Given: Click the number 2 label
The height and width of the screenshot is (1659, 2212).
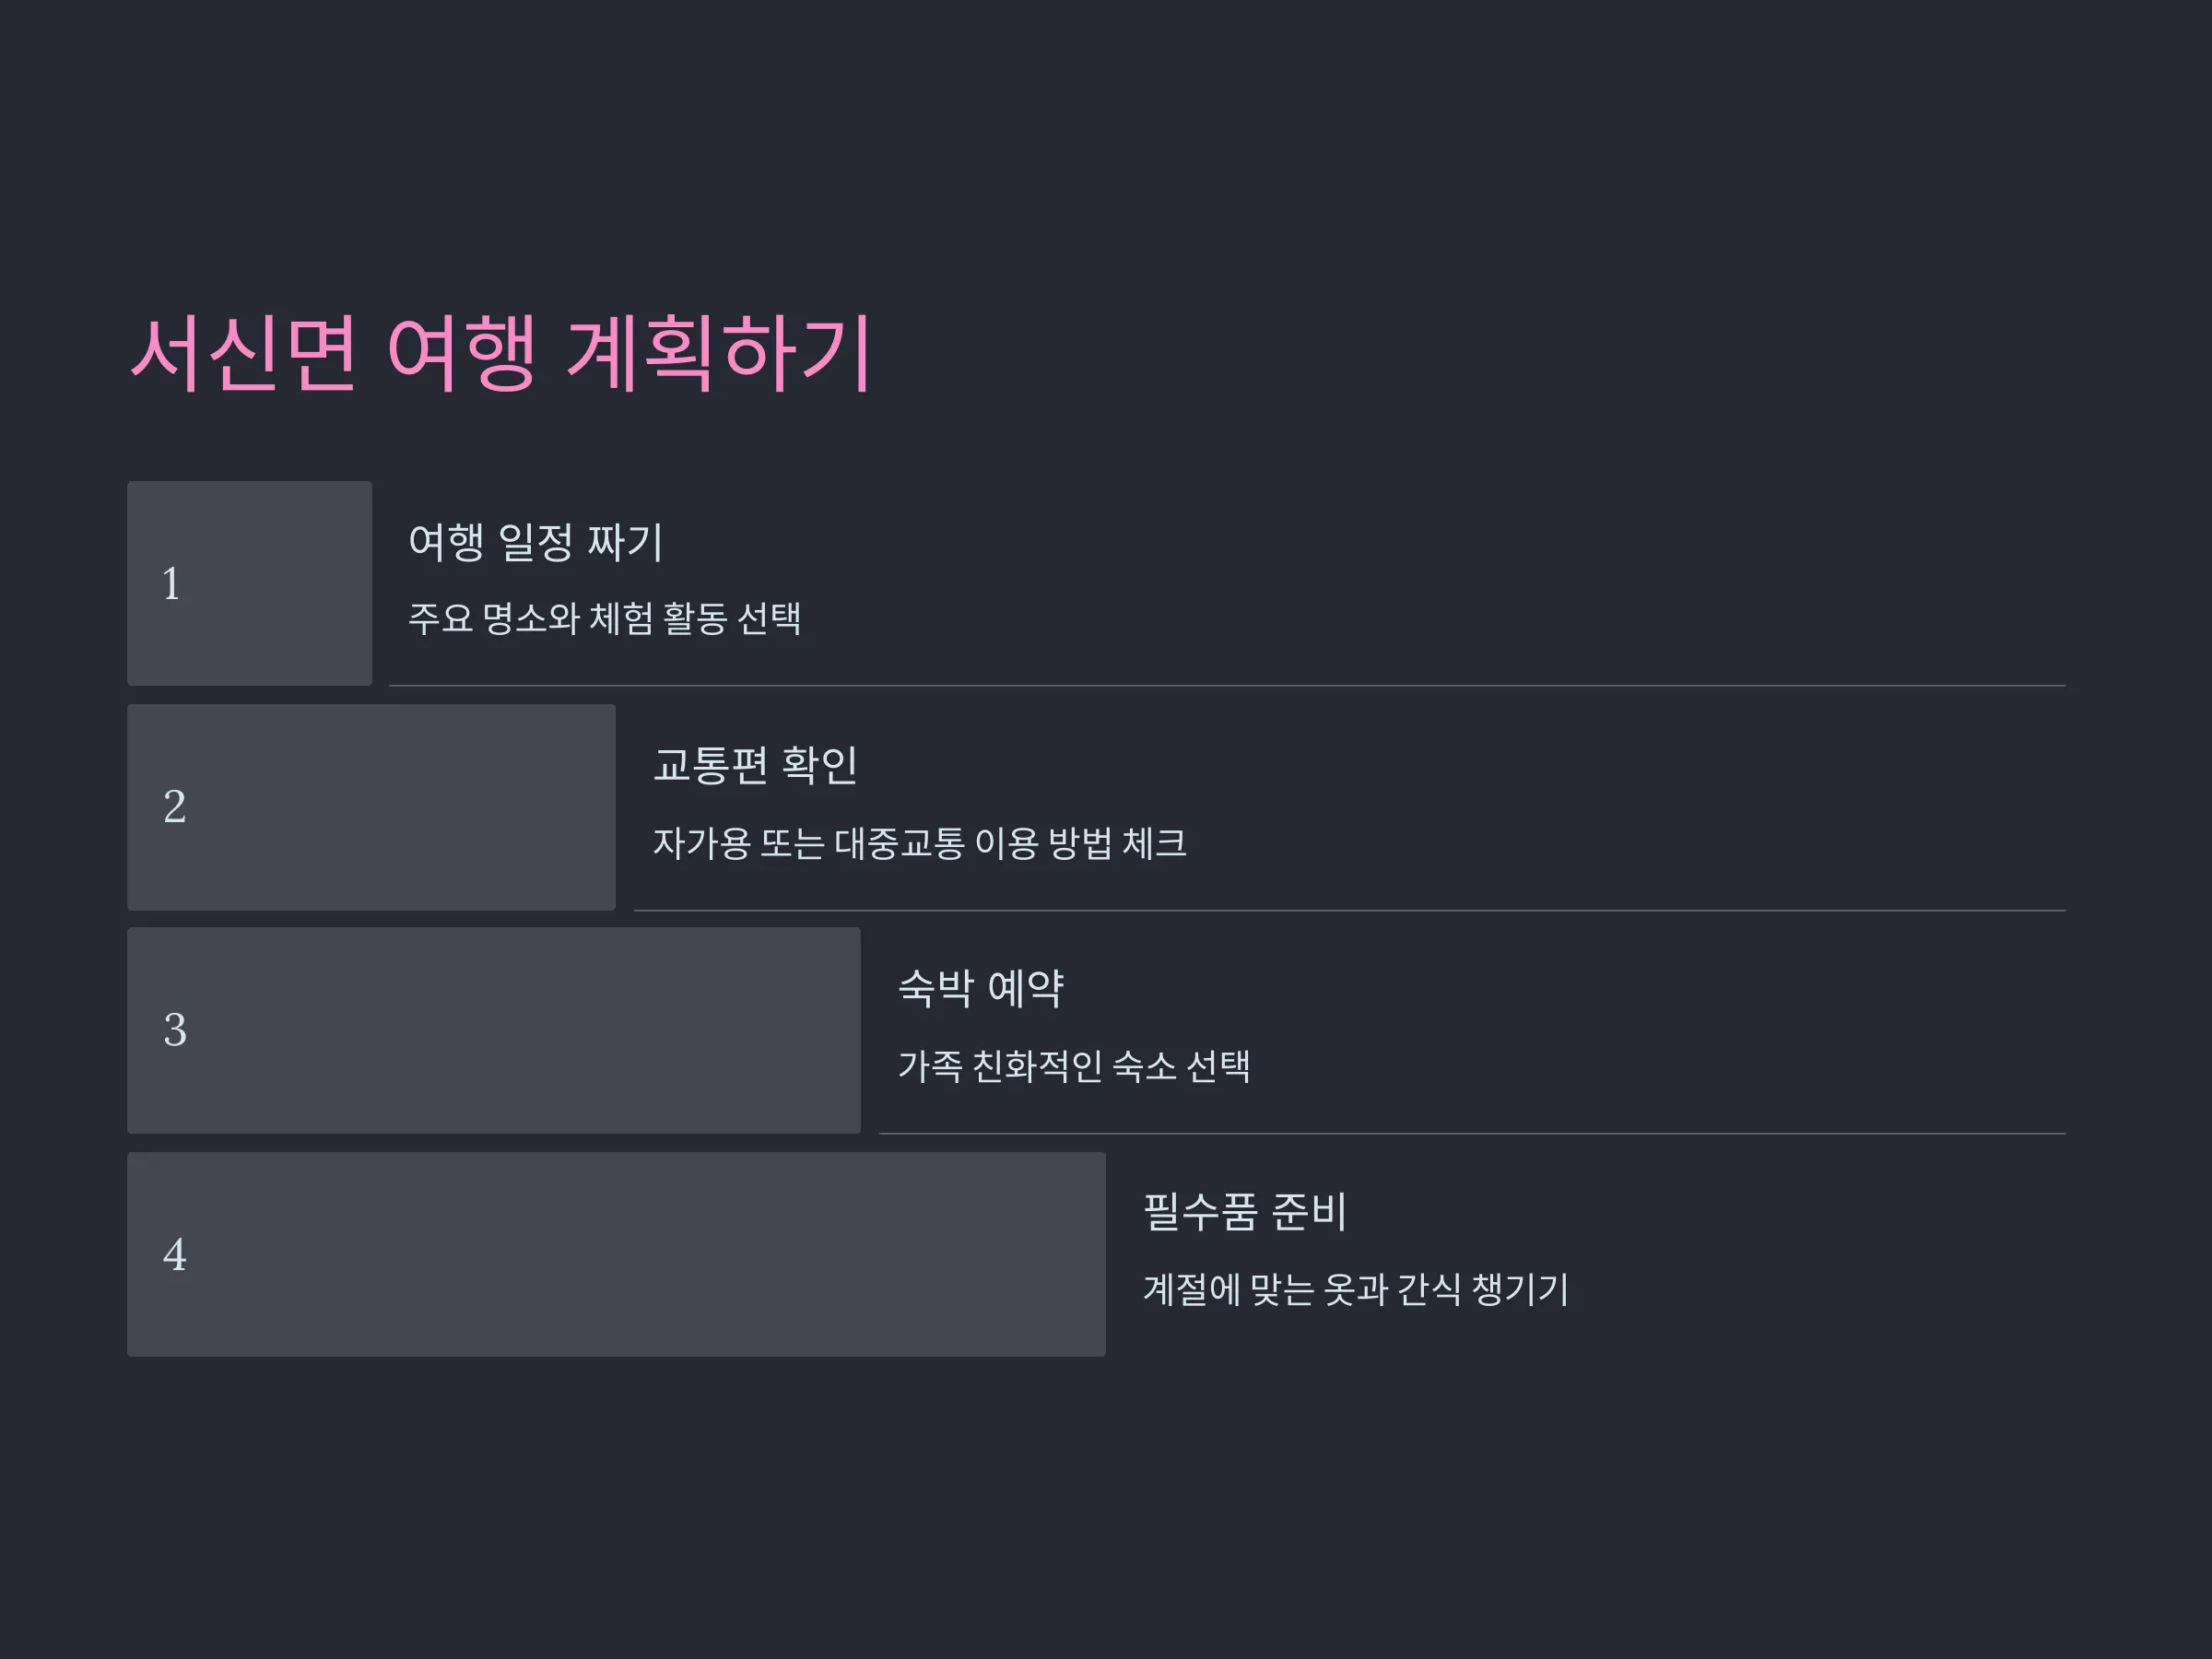Looking at the screenshot, I should point(174,807).
